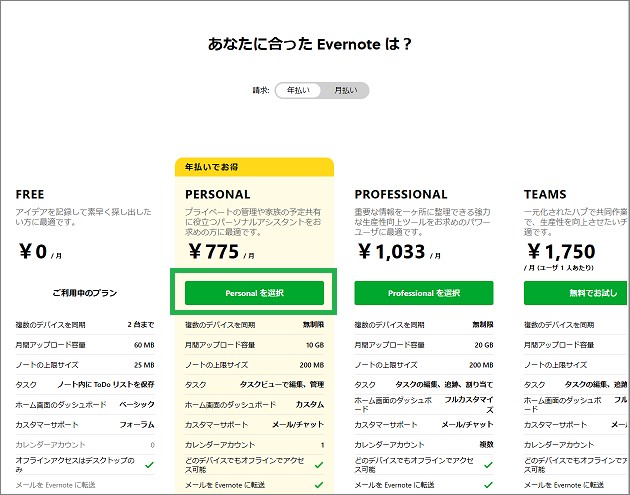Screen dimensions: 630x495
Task: Click the FREE offline access checkmark
Action: pyautogui.click(x=149, y=465)
